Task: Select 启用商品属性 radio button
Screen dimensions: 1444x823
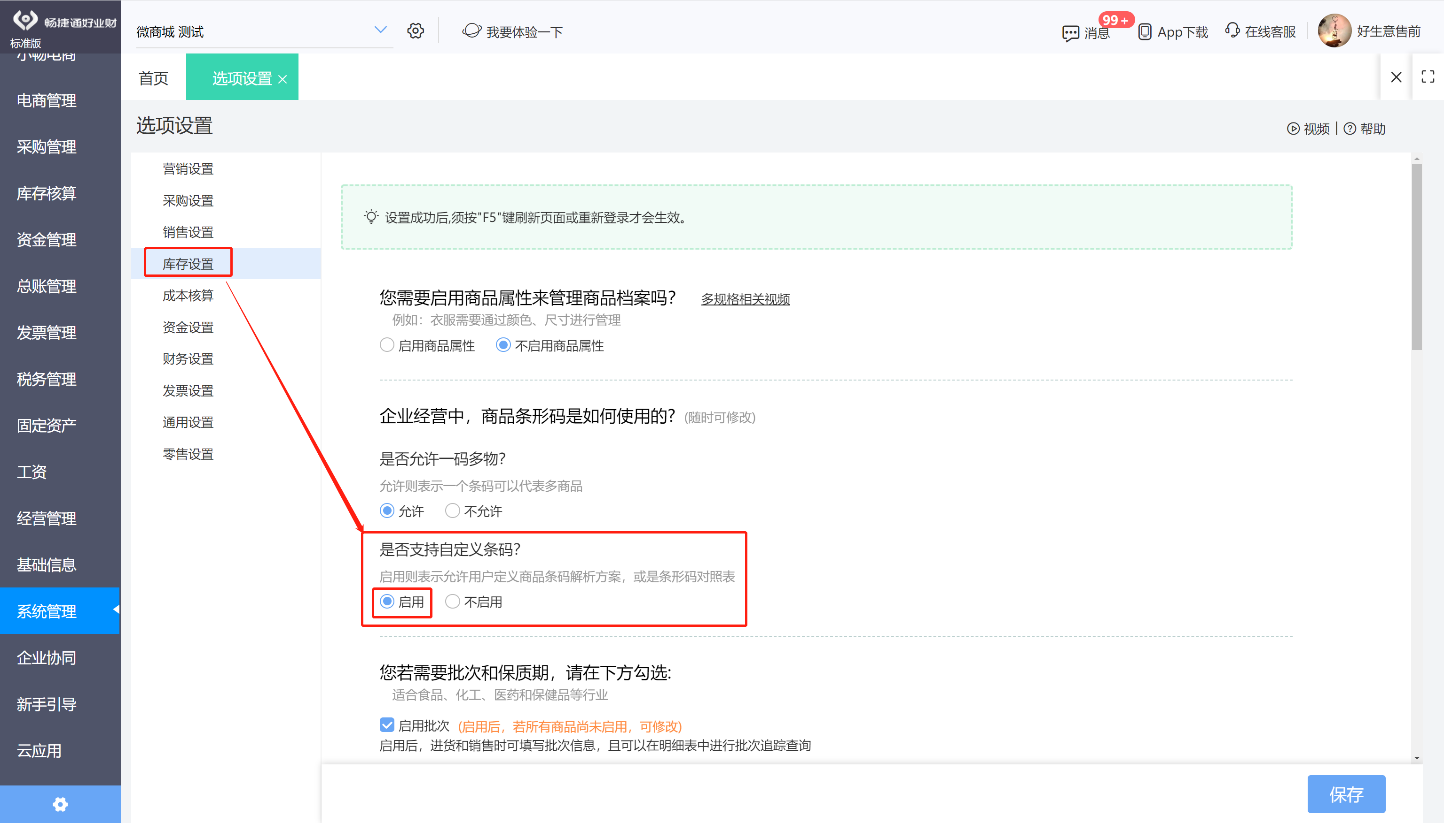Action: tap(387, 345)
